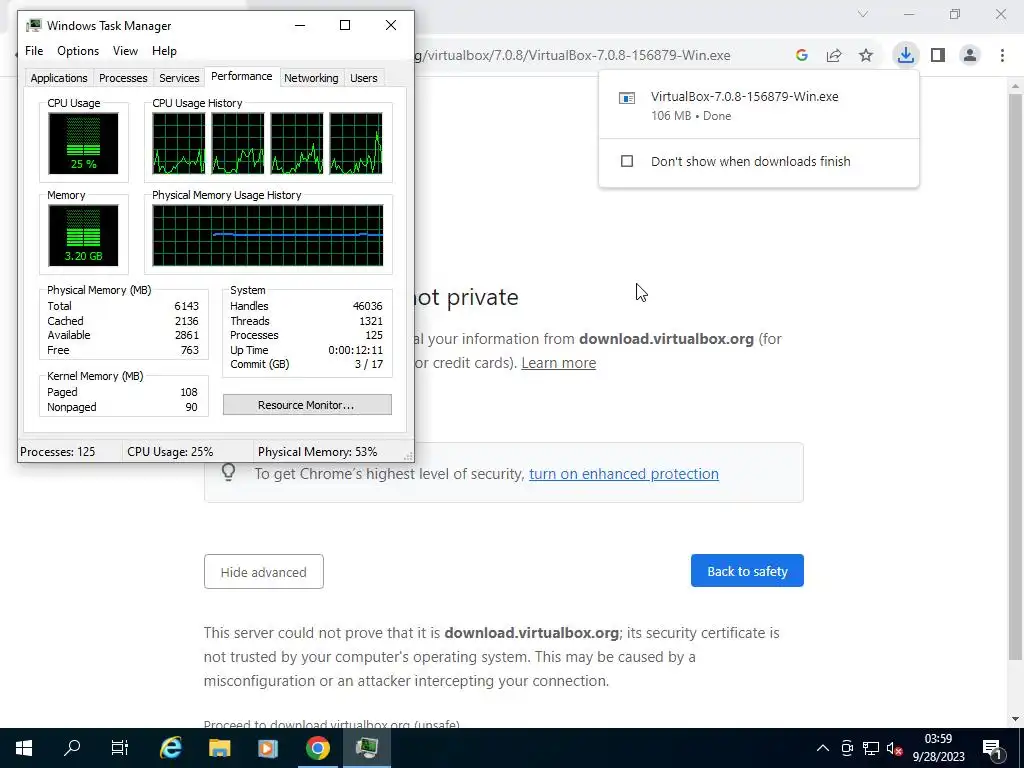Switch to the Services tab

tap(179, 78)
